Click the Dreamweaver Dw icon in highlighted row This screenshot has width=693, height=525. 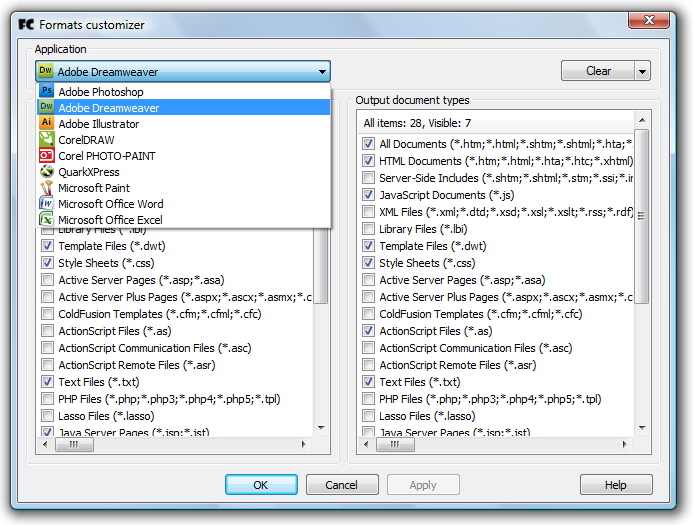pos(46,107)
